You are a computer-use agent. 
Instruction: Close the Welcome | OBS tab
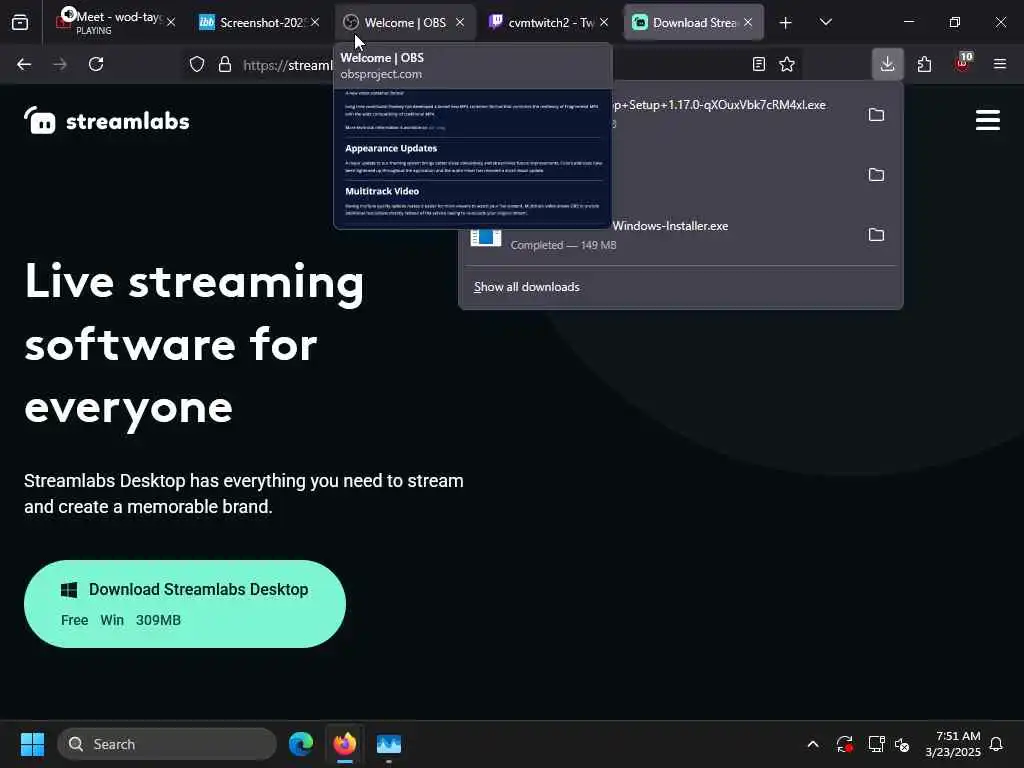click(x=460, y=23)
